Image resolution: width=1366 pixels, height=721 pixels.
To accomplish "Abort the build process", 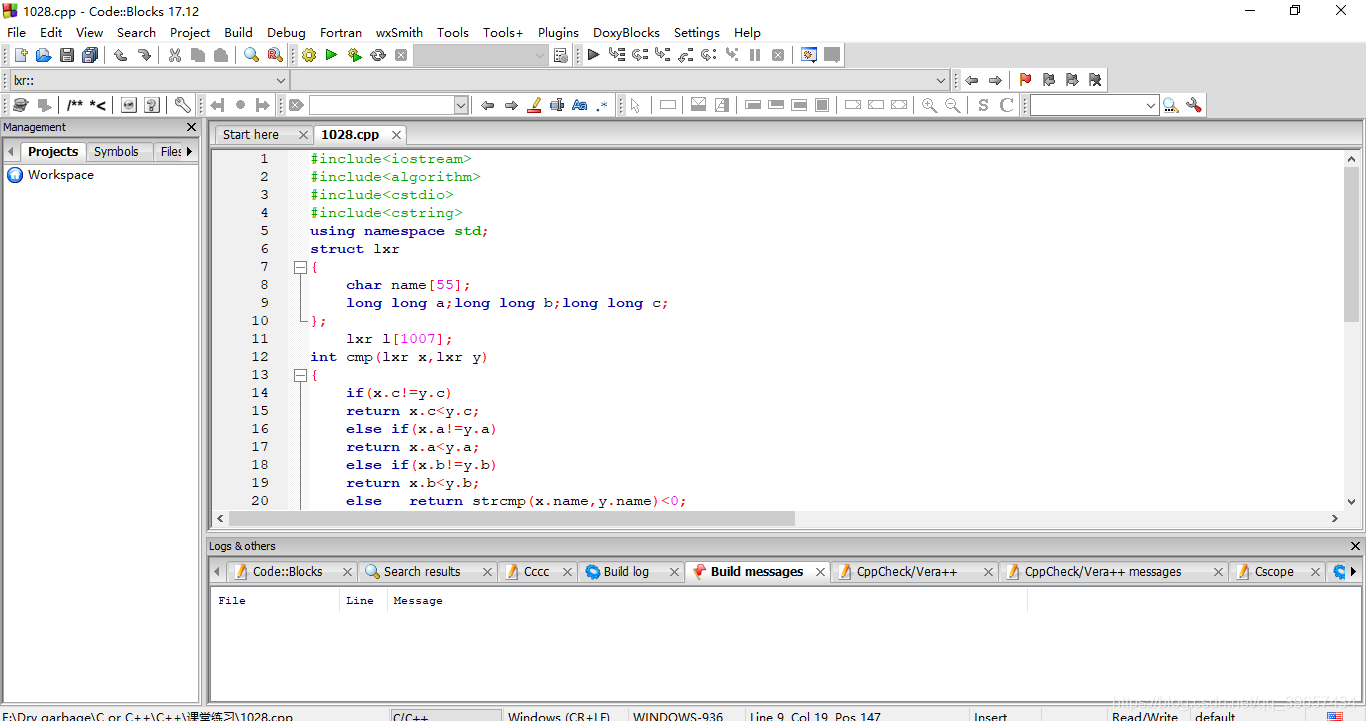I will click(x=401, y=55).
